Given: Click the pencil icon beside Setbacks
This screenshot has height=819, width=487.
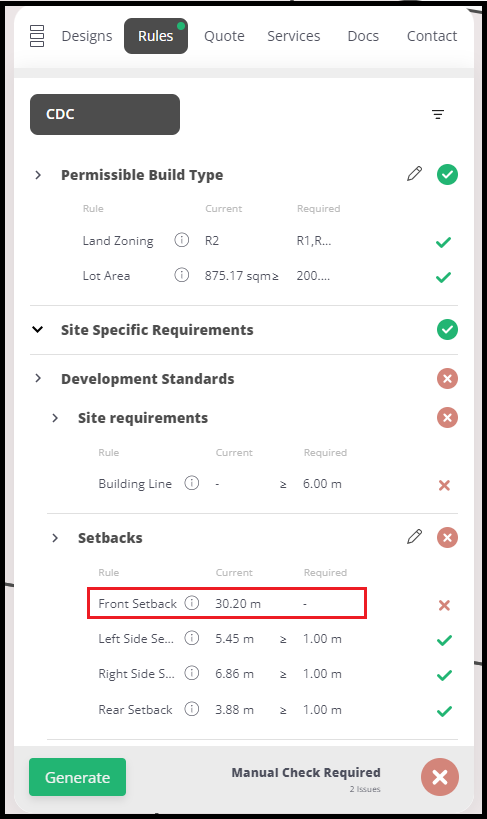Looking at the screenshot, I should tap(414, 536).
